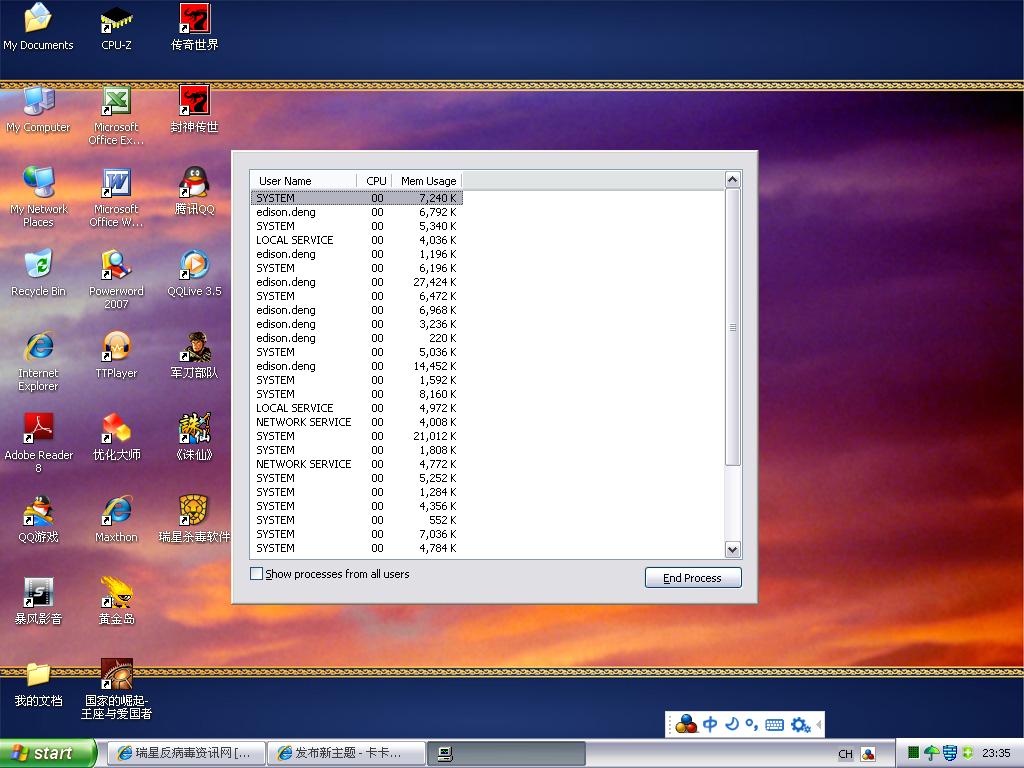Click the process list scroll up arrow
This screenshot has height=768, width=1024.
click(732, 180)
